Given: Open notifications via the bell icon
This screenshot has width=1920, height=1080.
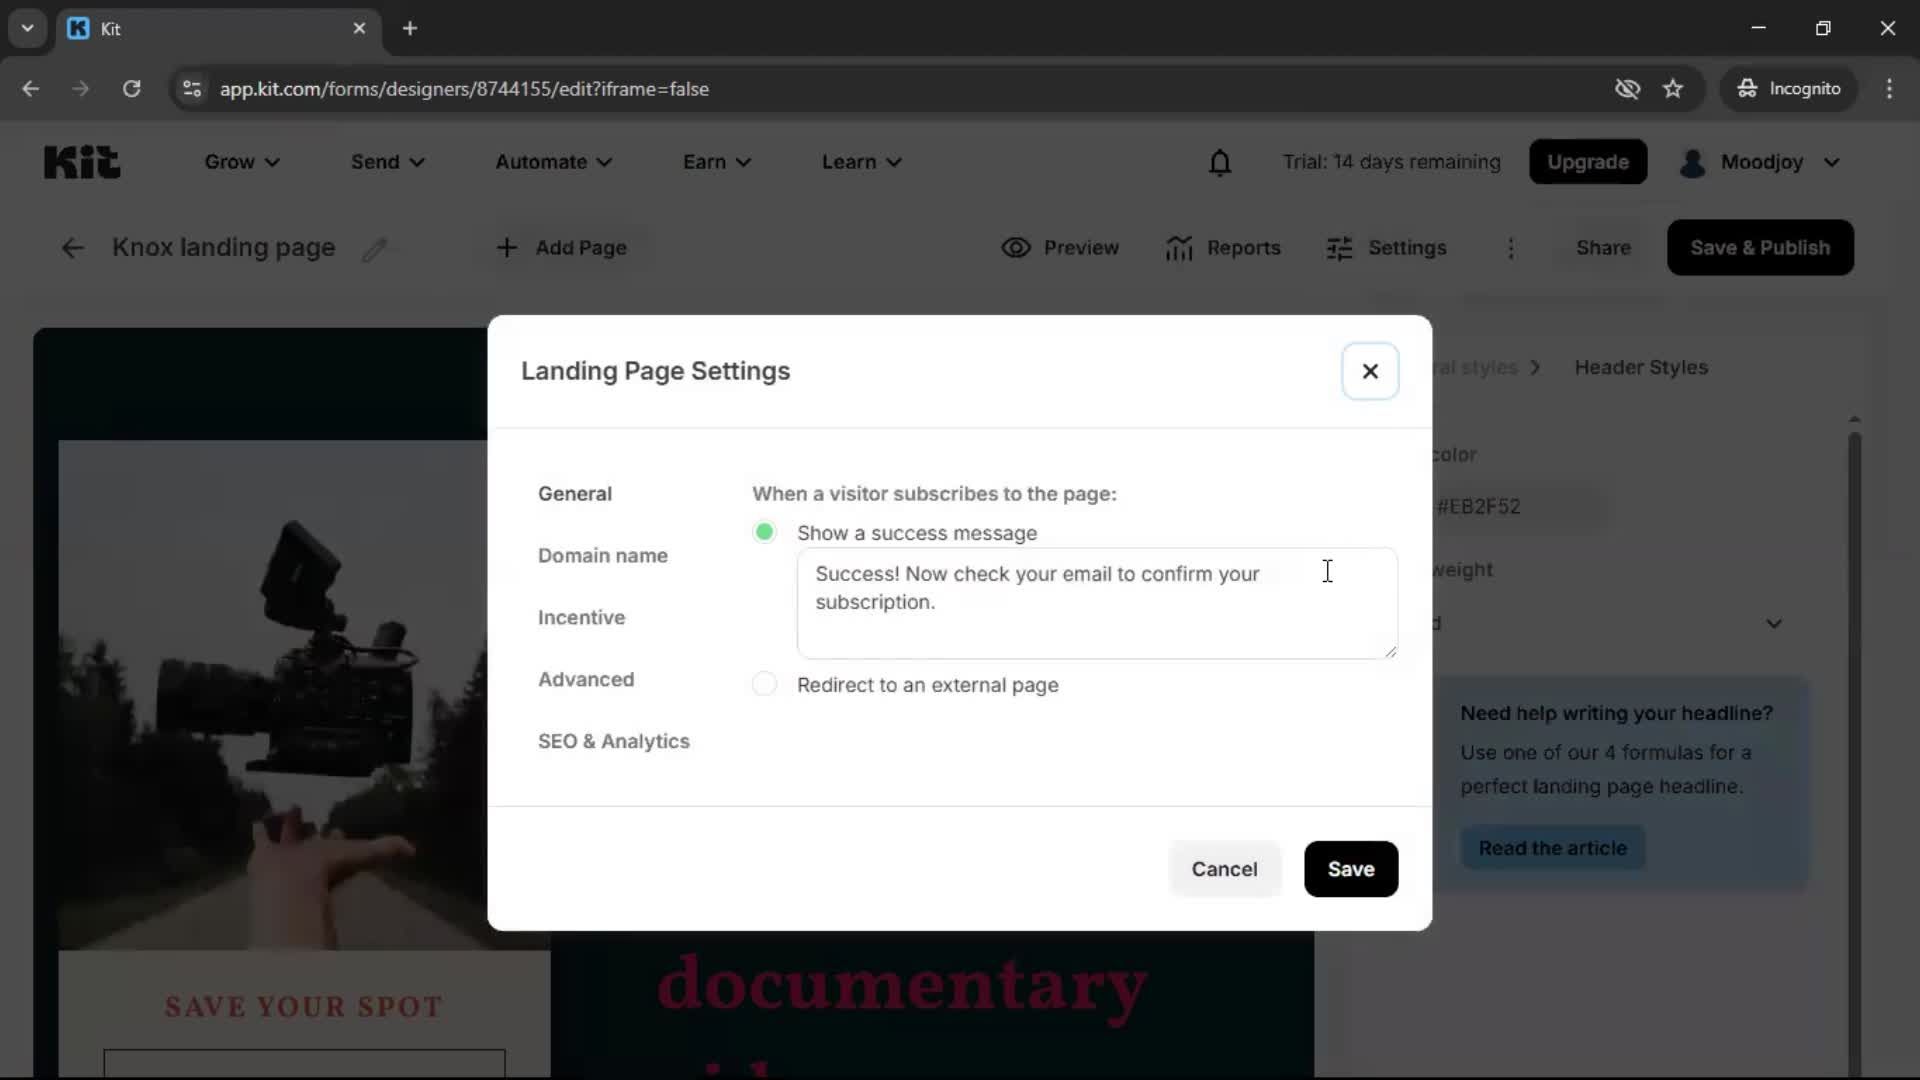Looking at the screenshot, I should click(1220, 162).
